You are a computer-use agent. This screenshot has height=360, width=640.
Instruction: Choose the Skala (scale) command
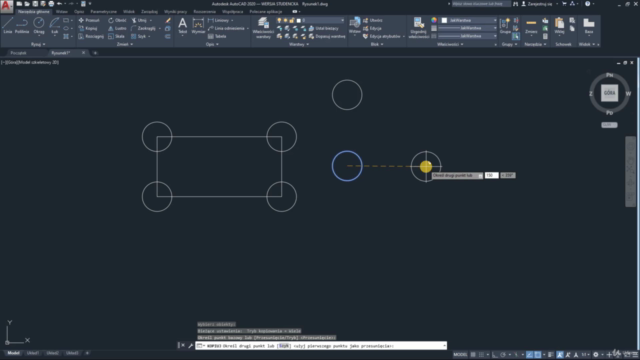[x=116, y=36]
